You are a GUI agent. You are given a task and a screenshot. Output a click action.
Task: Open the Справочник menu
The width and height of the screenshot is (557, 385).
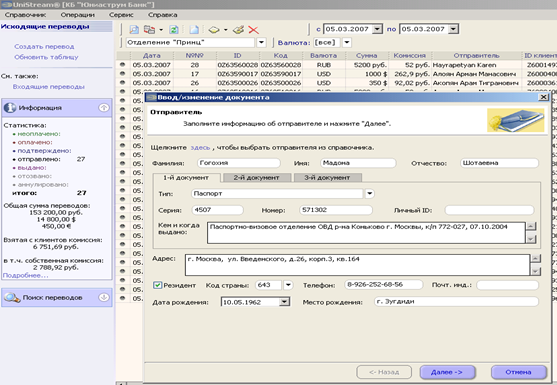[x=25, y=15]
